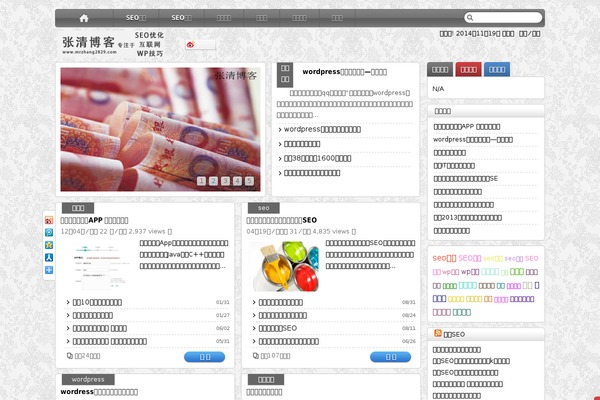600x400 pixels.
Task: Open the sidebar wordpress article link
Action: pos(473,140)
